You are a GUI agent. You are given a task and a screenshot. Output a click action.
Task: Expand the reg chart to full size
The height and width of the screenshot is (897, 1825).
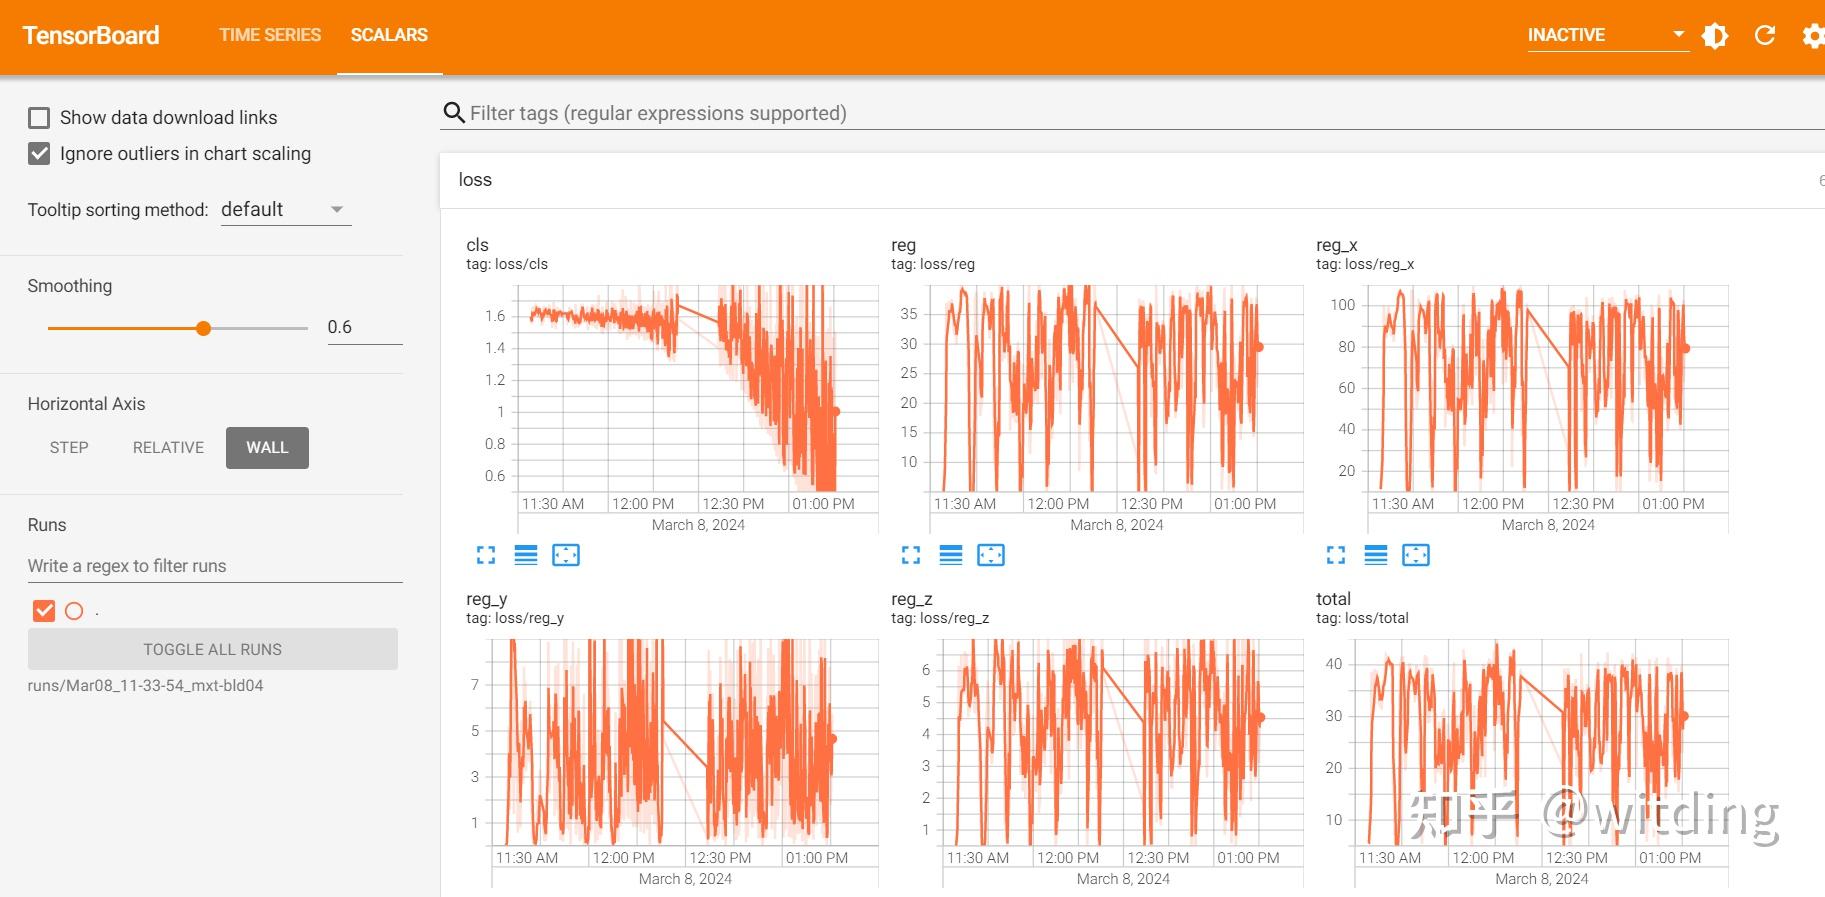(x=911, y=555)
